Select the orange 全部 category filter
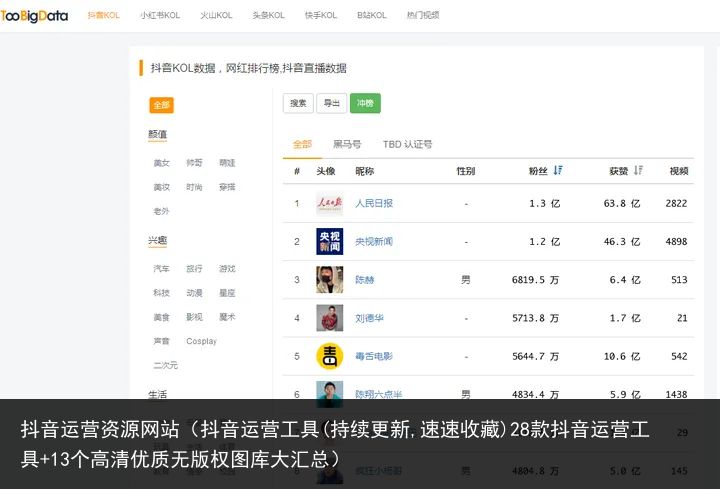 pos(161,105)
